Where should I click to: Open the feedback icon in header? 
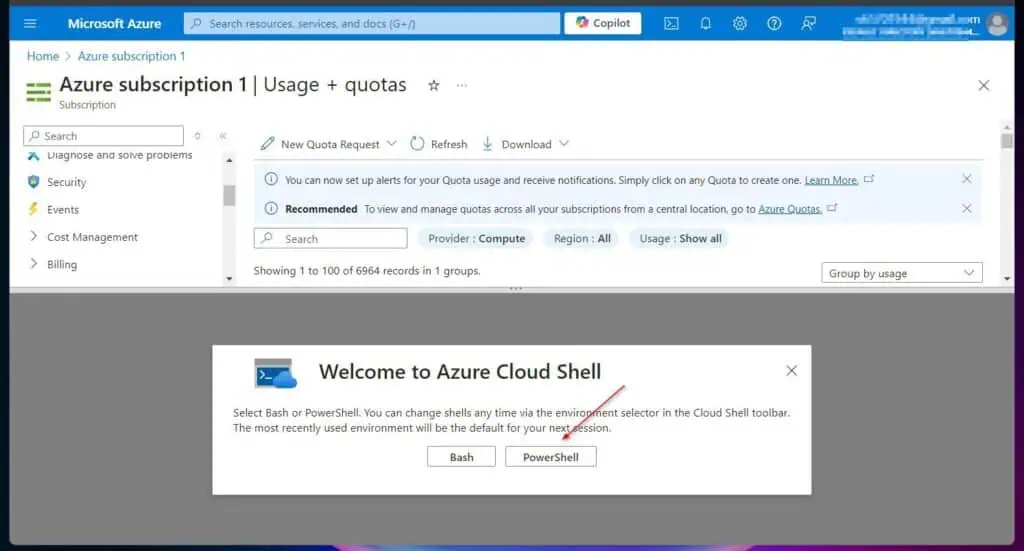[x=808, y=24]
